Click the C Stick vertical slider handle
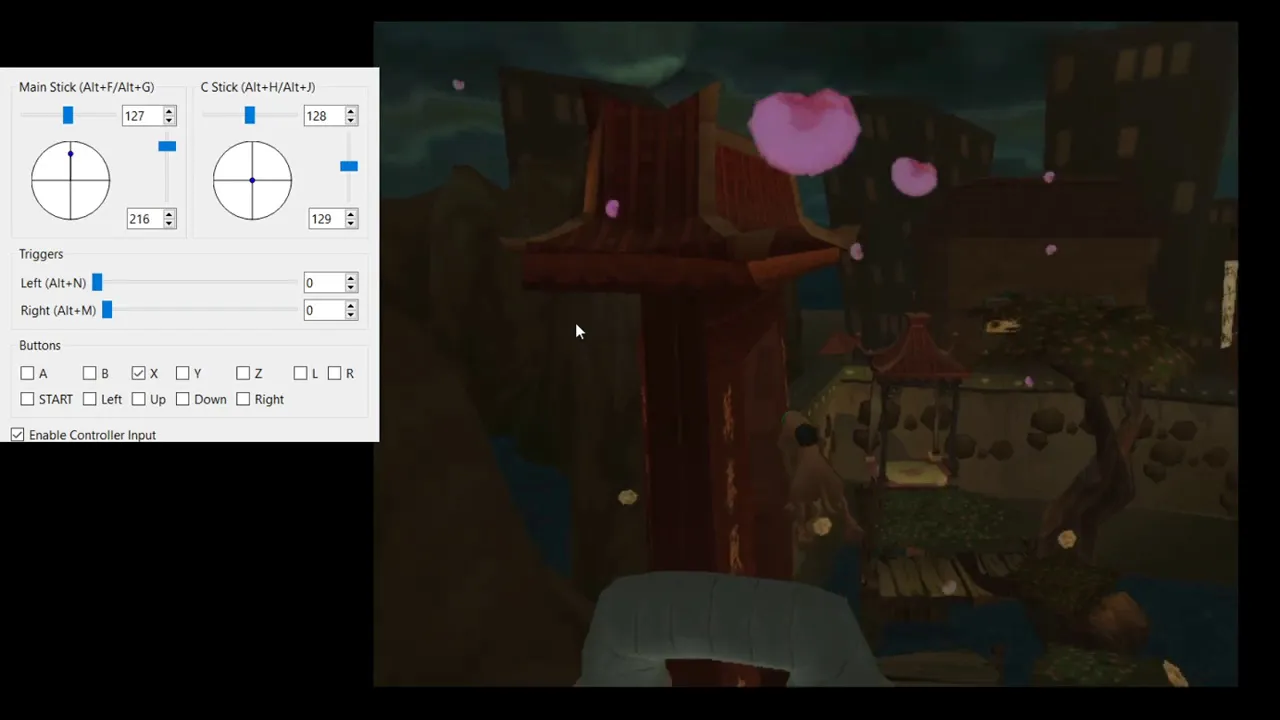The image size is (1280, 720). 349,166
